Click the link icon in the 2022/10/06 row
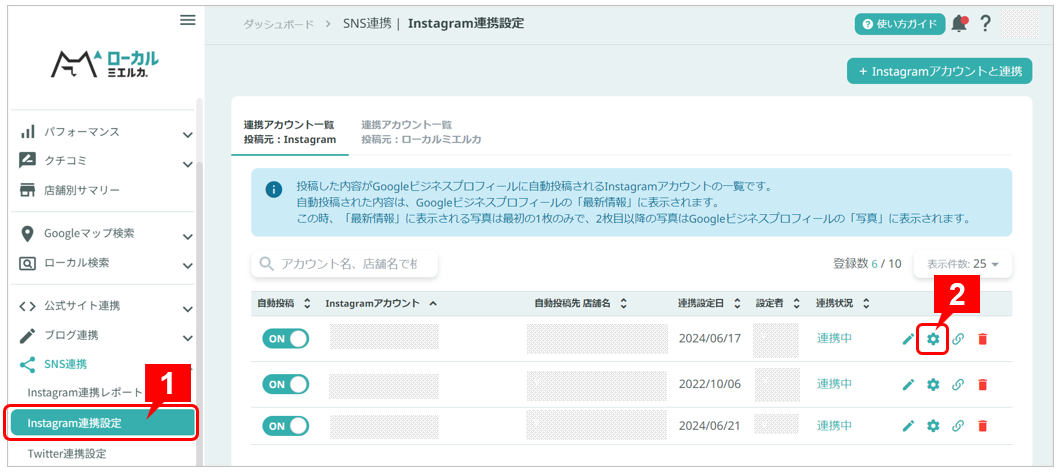Screen dimensions: 1061x475 (x=957, y=385)
